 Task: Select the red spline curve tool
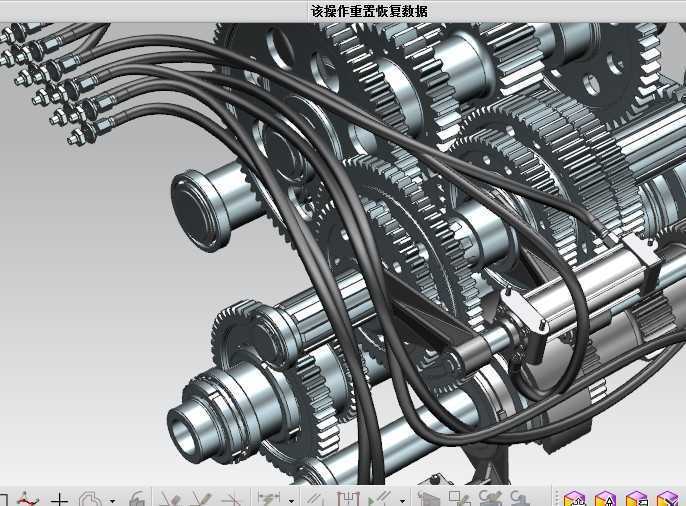28,499
